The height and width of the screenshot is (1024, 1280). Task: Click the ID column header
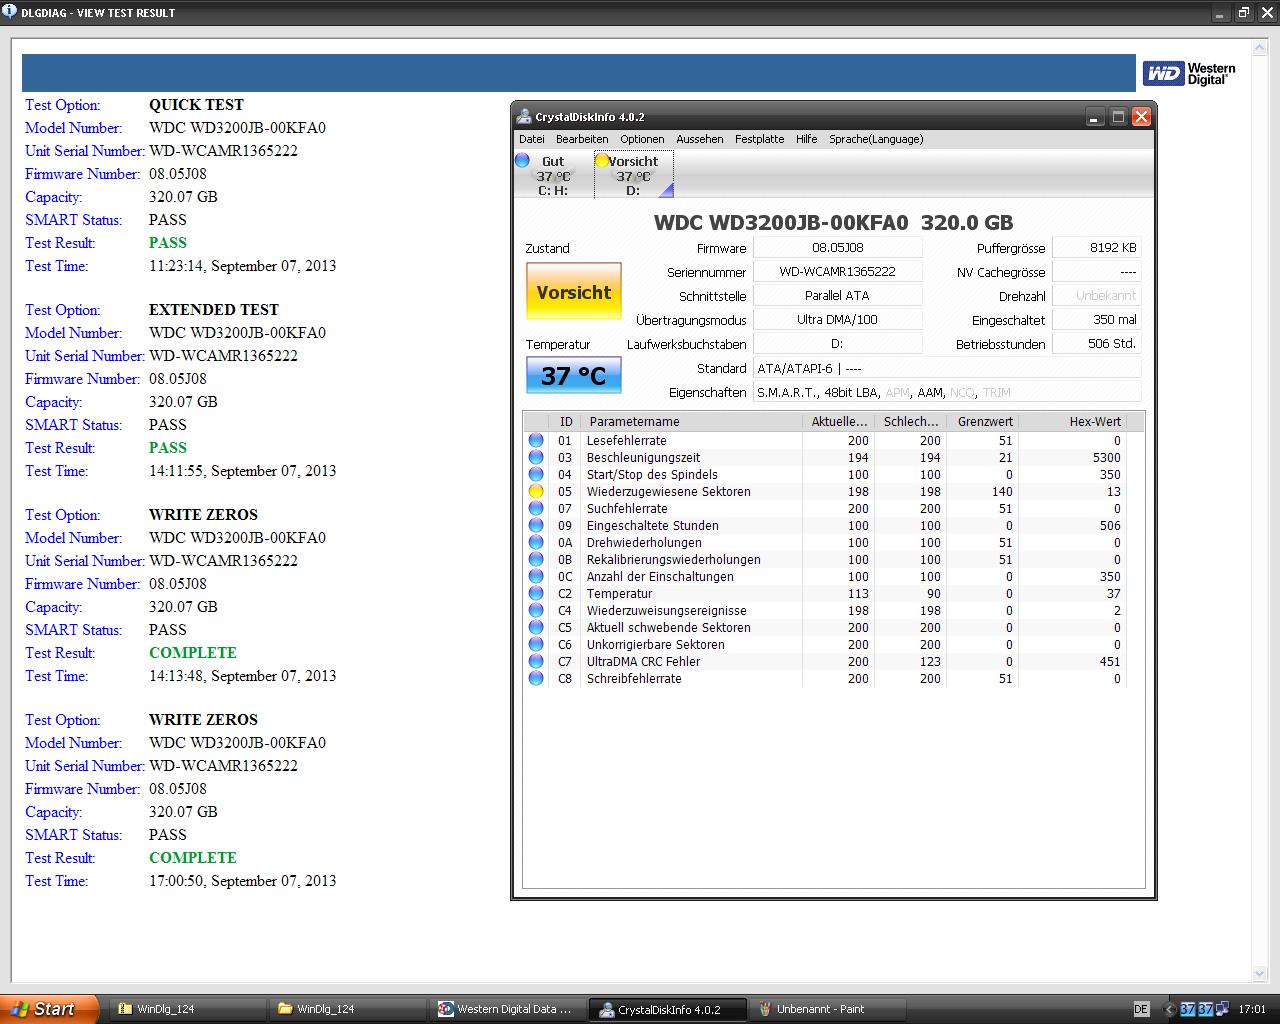[x=565, y=422]
